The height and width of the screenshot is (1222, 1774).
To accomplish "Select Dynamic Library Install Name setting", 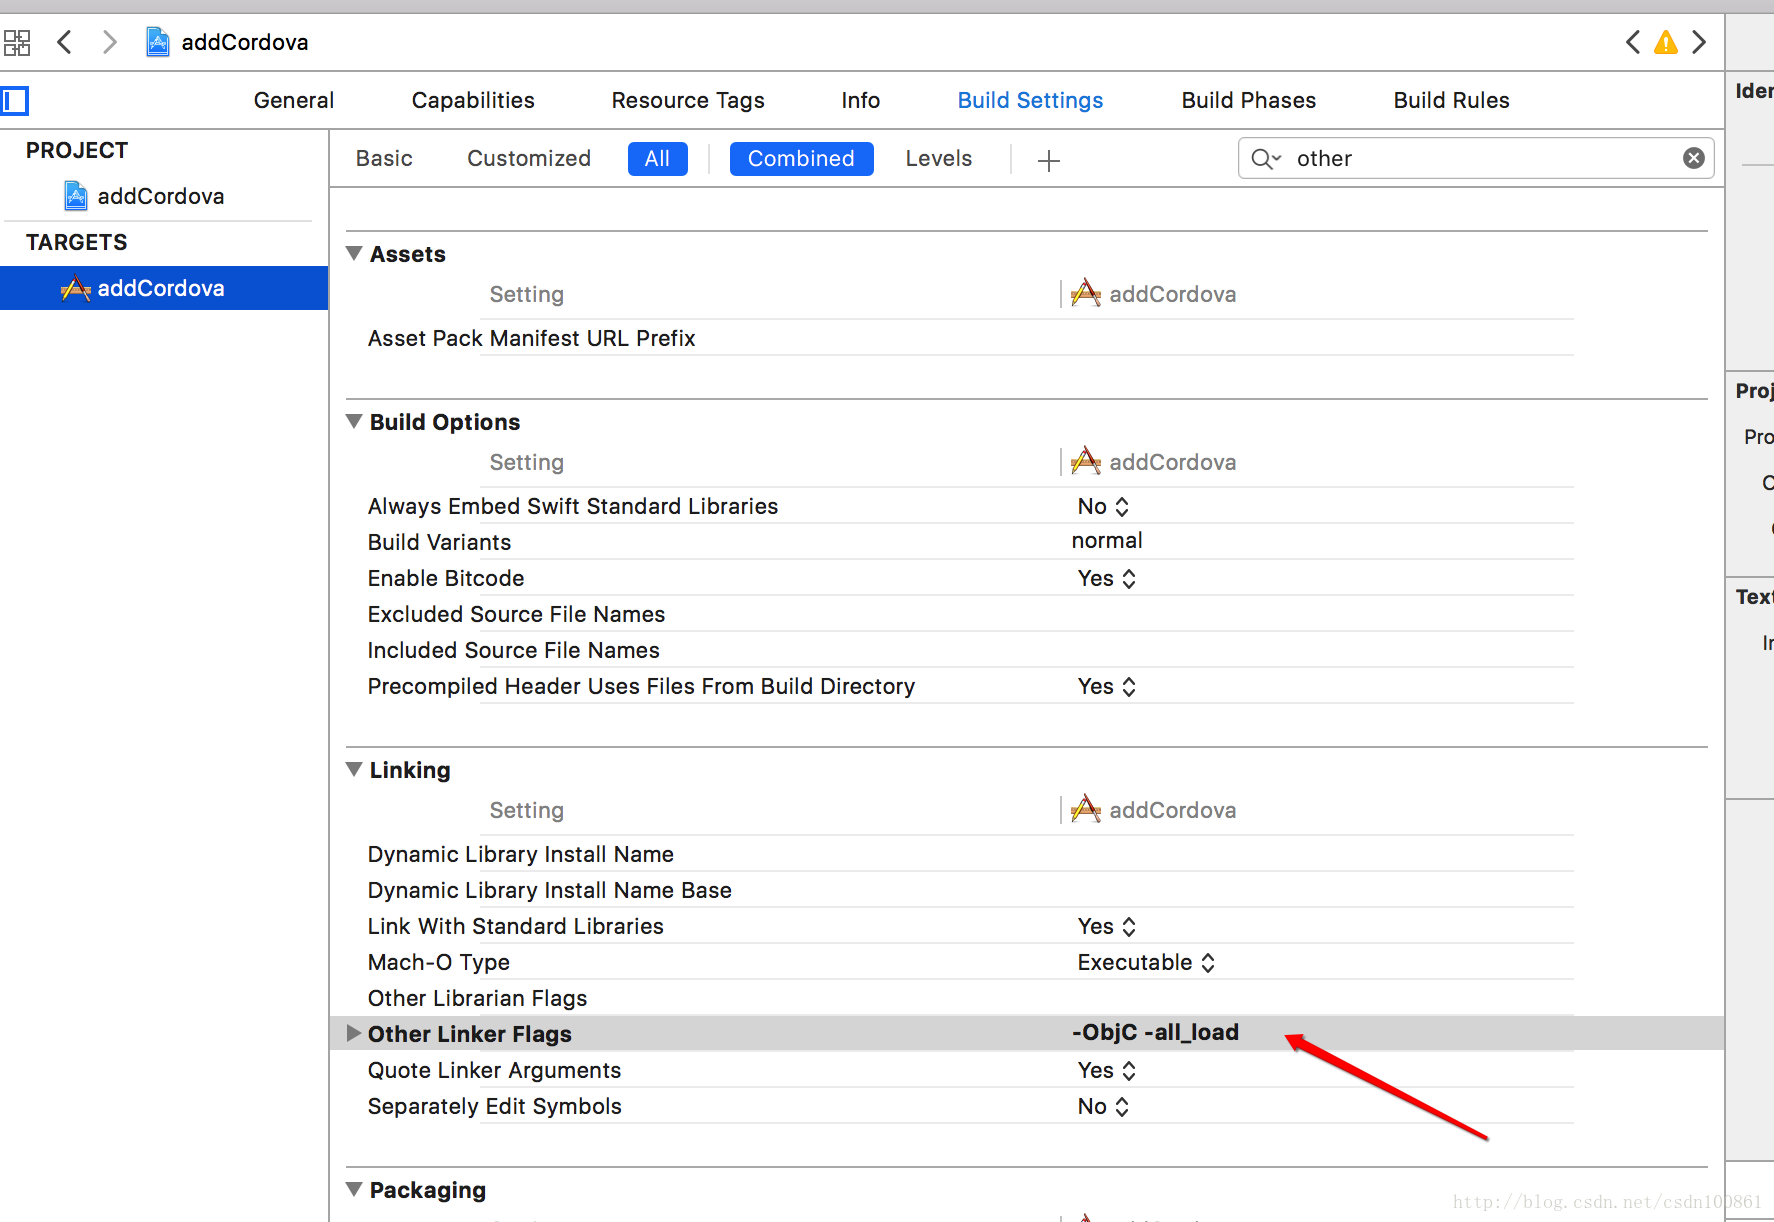I will coord(520,854).
